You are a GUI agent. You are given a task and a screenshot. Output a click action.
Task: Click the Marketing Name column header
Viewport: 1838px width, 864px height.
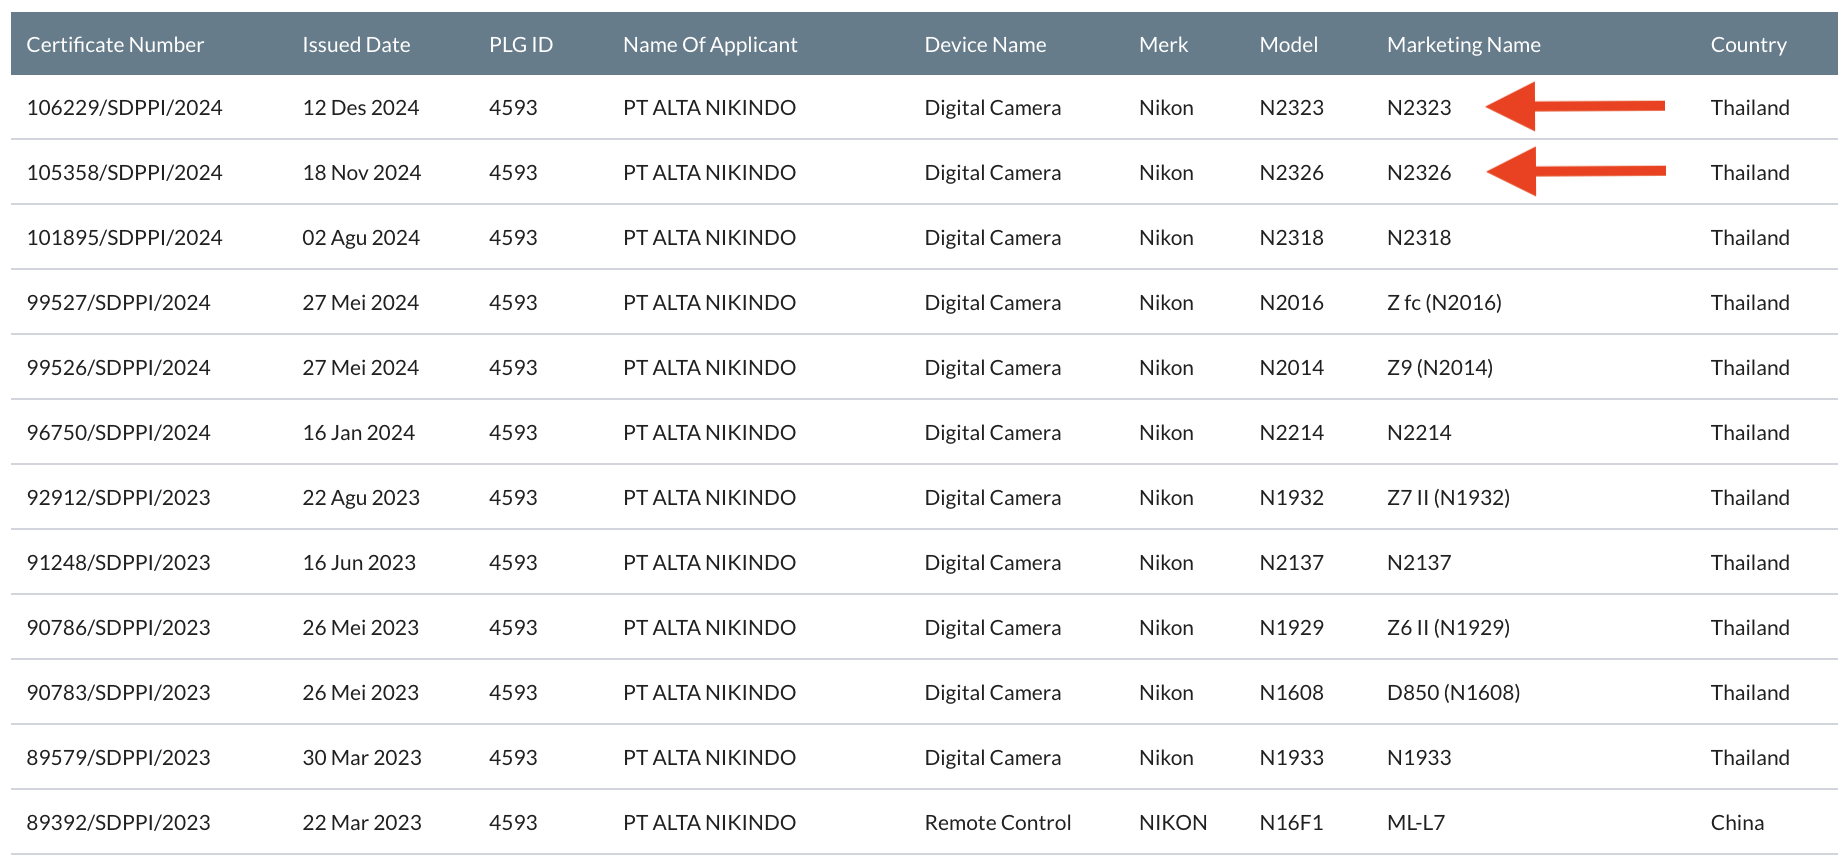click(x=1463, y=45)
